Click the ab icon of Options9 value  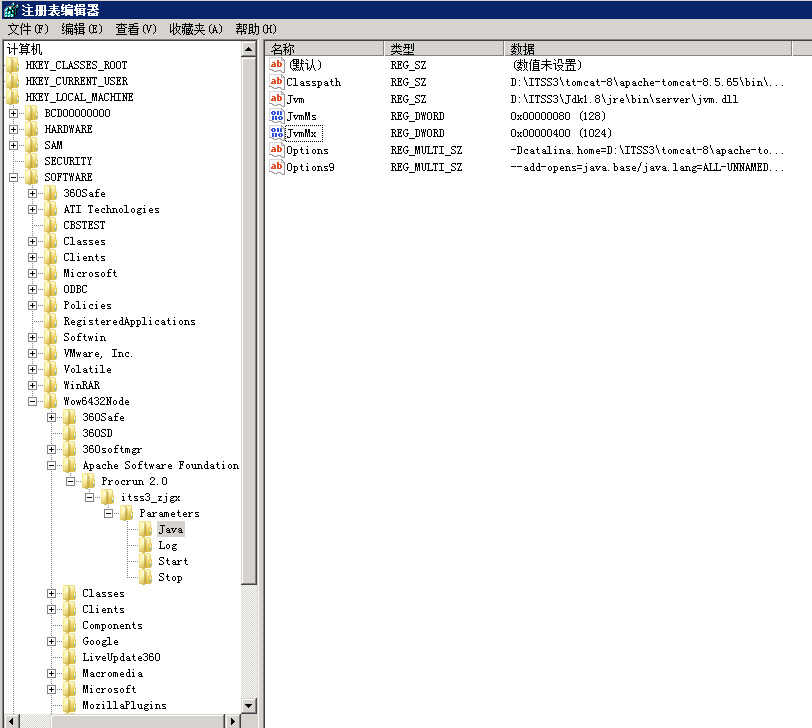click(277, 167)
